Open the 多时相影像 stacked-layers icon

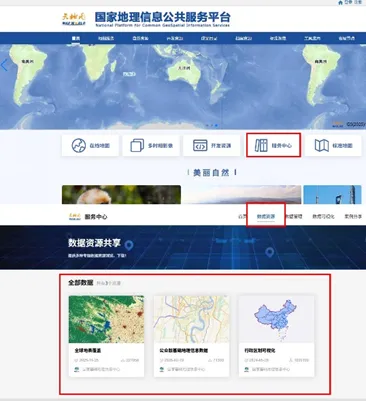click(x=137, y=146)
